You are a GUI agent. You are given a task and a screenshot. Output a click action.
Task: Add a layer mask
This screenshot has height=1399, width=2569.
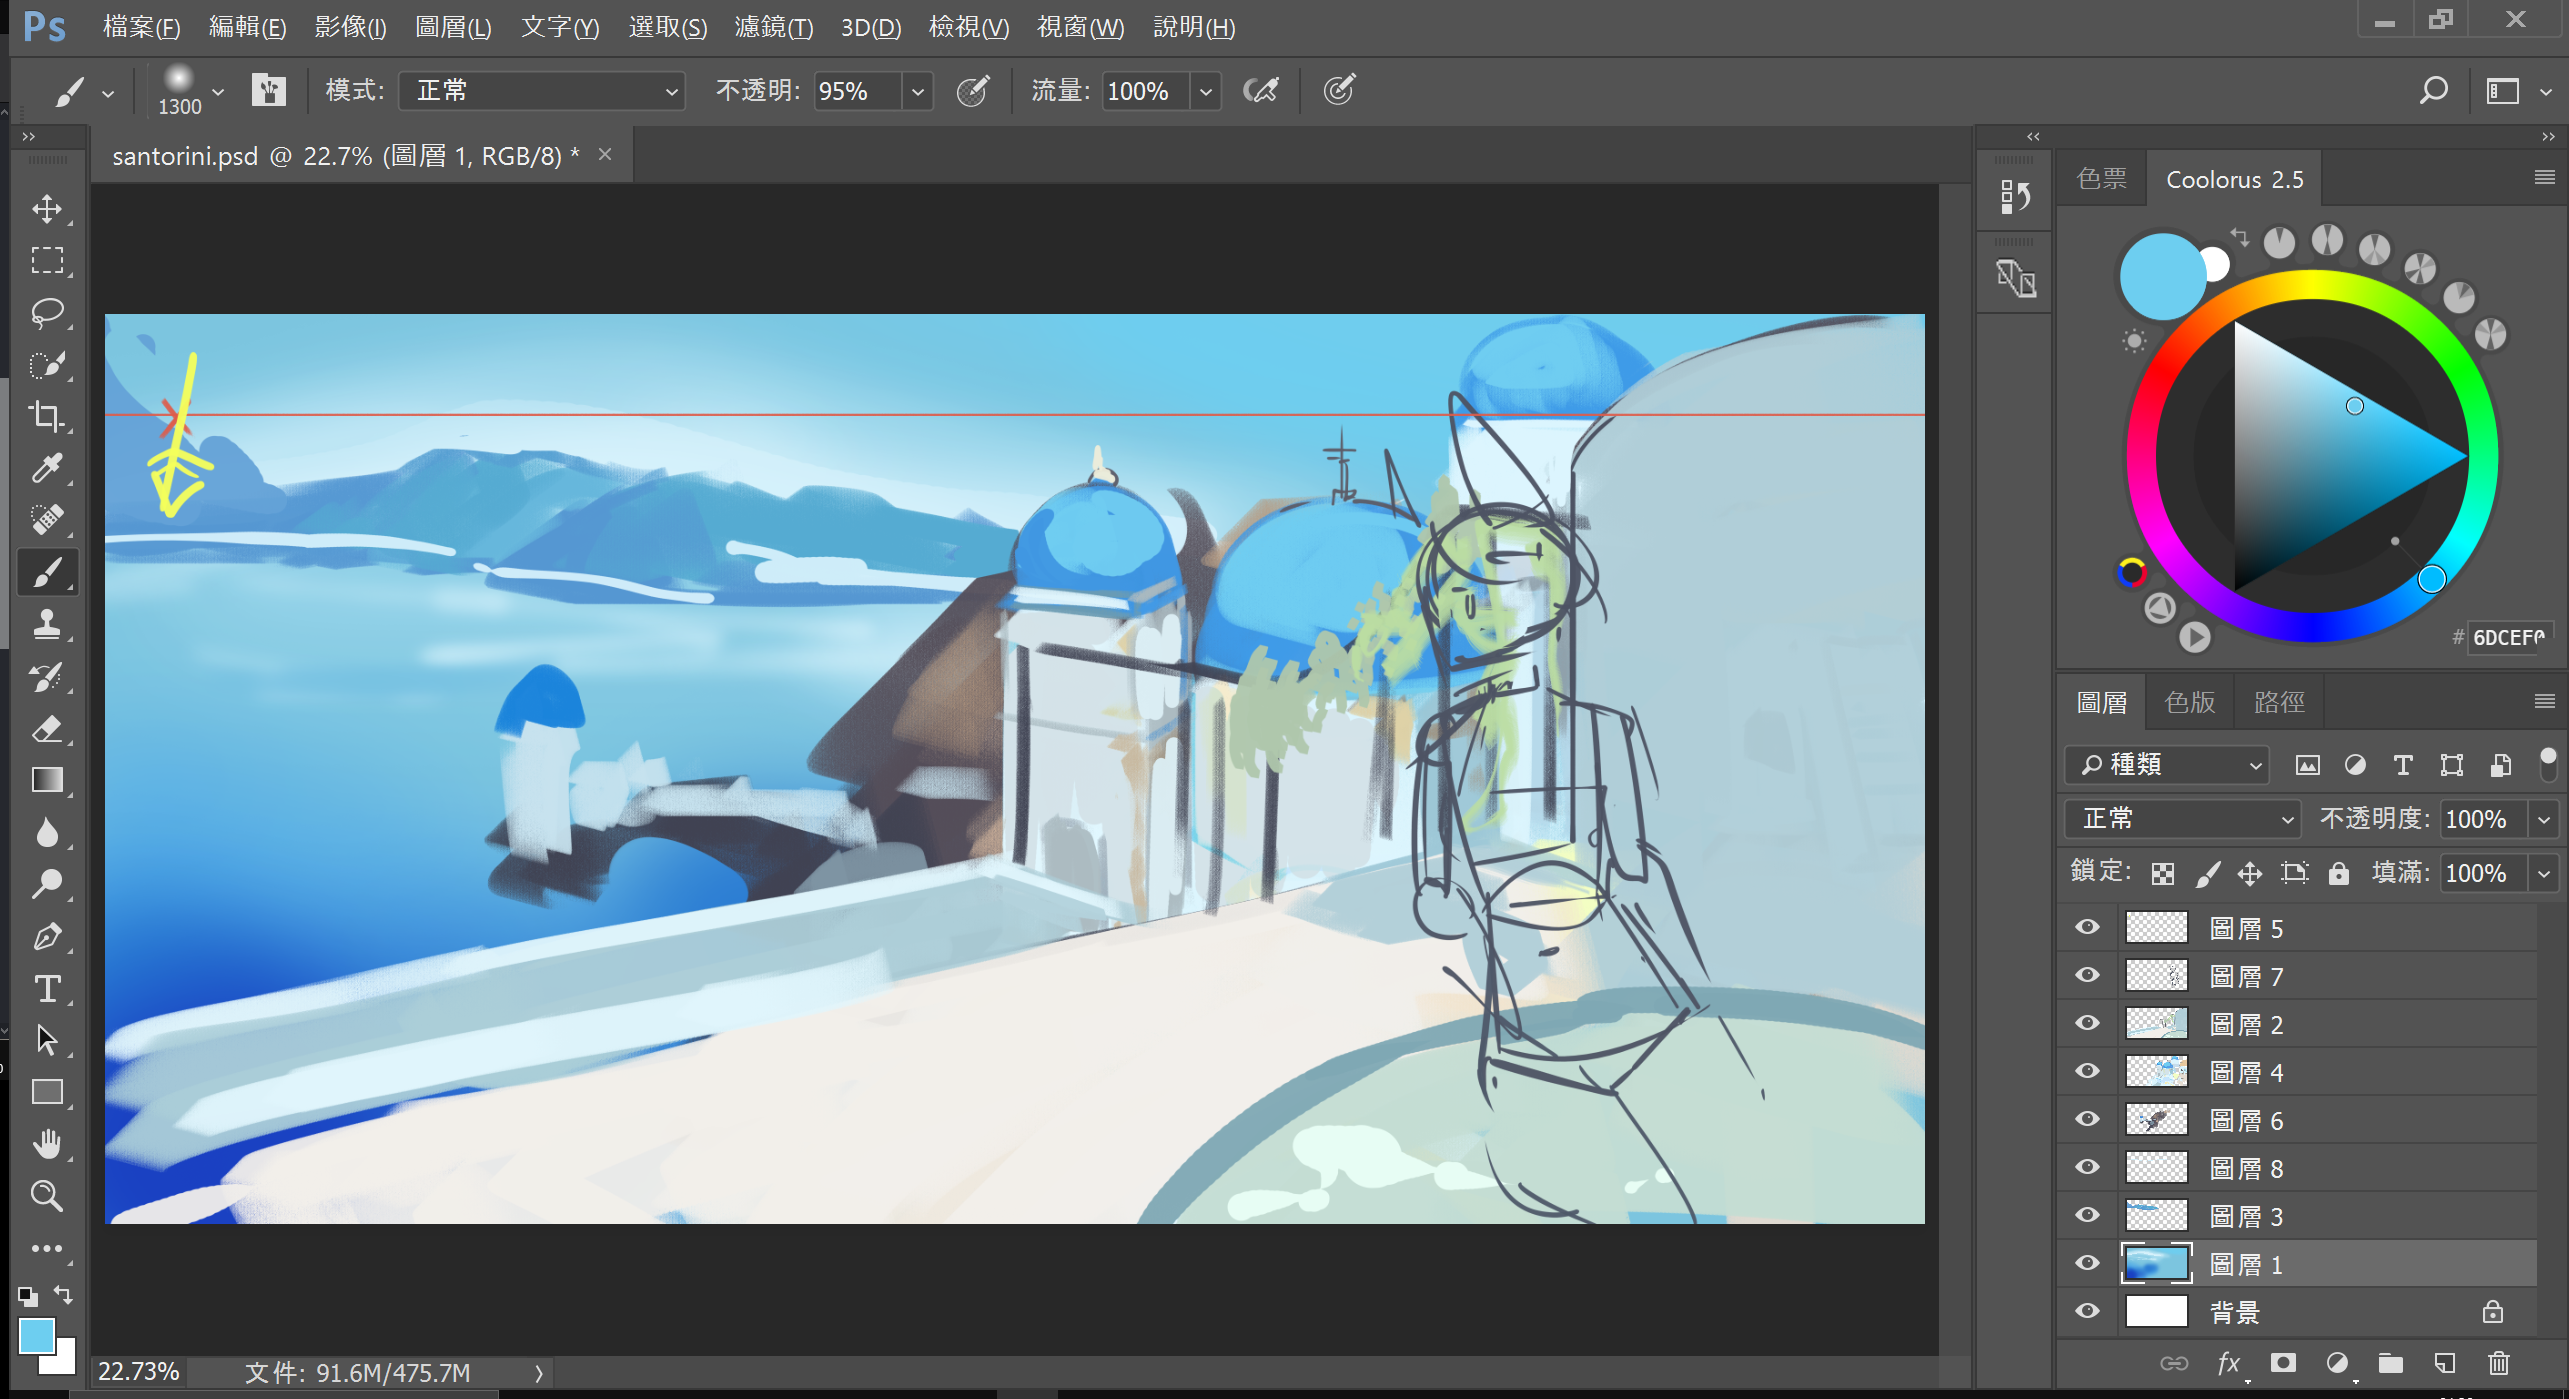[x=2283, y=1364]
